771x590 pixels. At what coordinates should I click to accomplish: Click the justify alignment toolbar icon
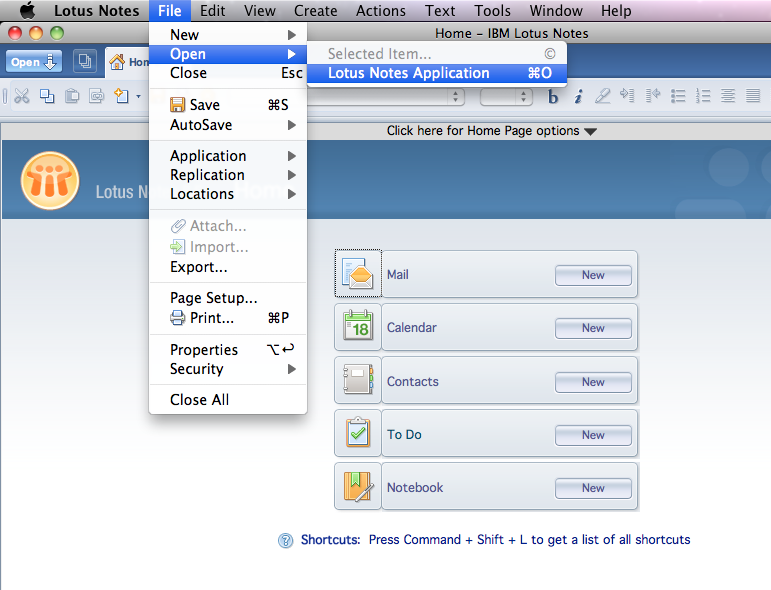coord(753,95)
